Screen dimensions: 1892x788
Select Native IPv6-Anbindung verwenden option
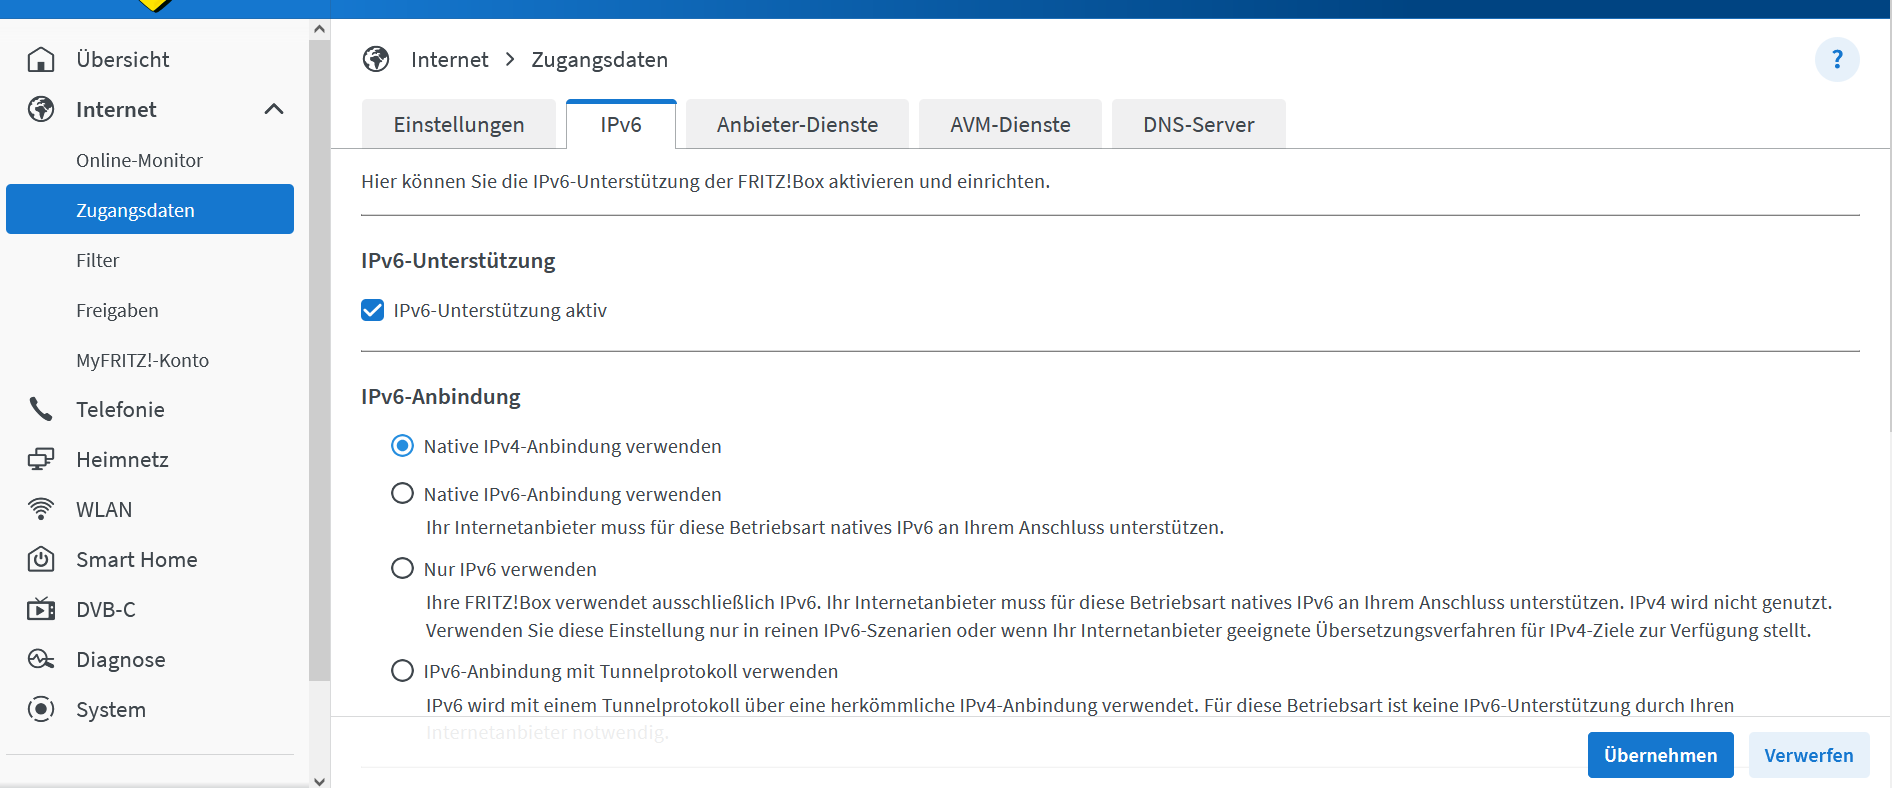[402, 494]
